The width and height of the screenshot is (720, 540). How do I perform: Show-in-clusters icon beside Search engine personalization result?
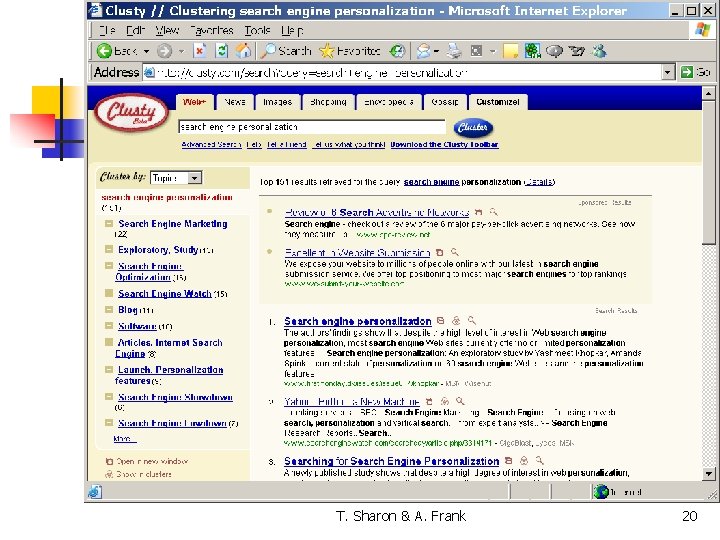tap(456, 321)
